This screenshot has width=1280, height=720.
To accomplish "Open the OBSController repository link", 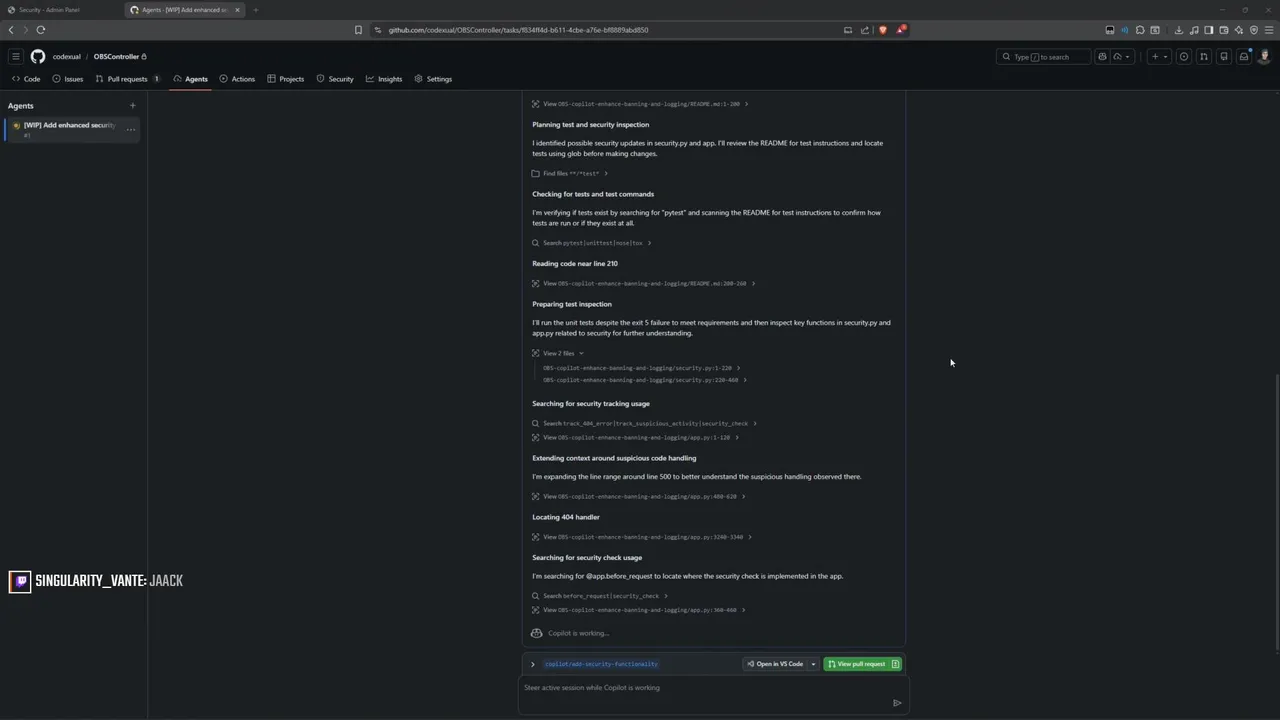I will click(x=116, y=57).
